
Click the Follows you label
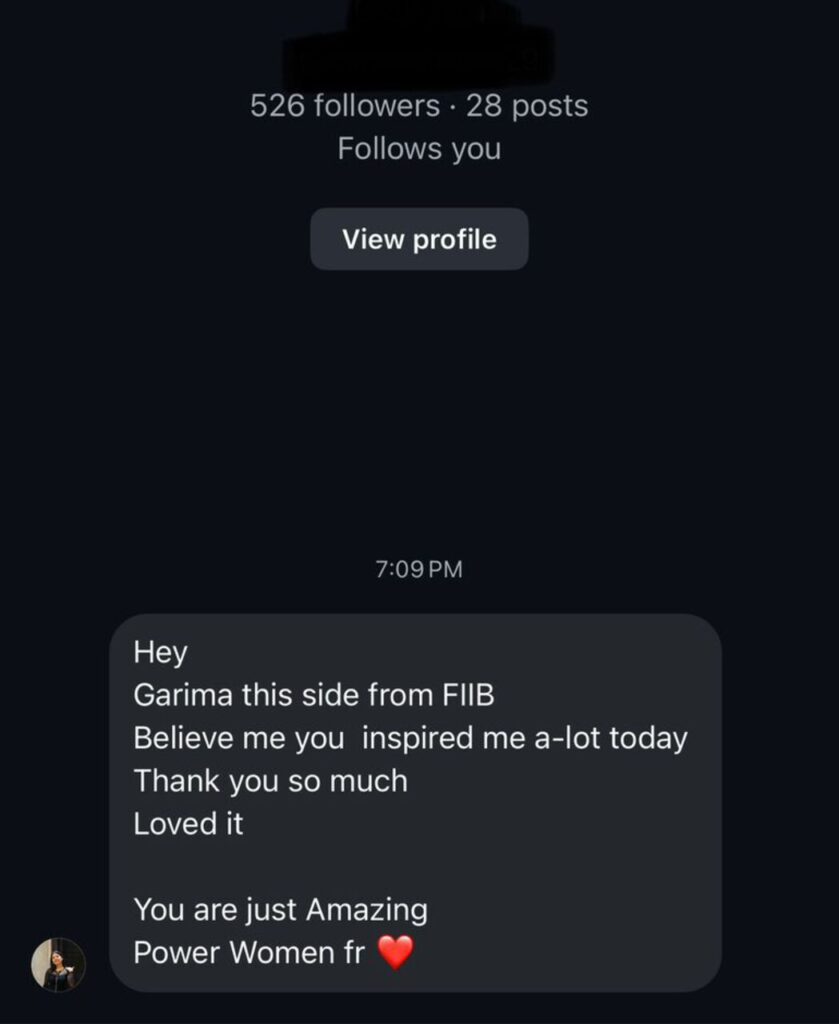[x=419, y=149]
